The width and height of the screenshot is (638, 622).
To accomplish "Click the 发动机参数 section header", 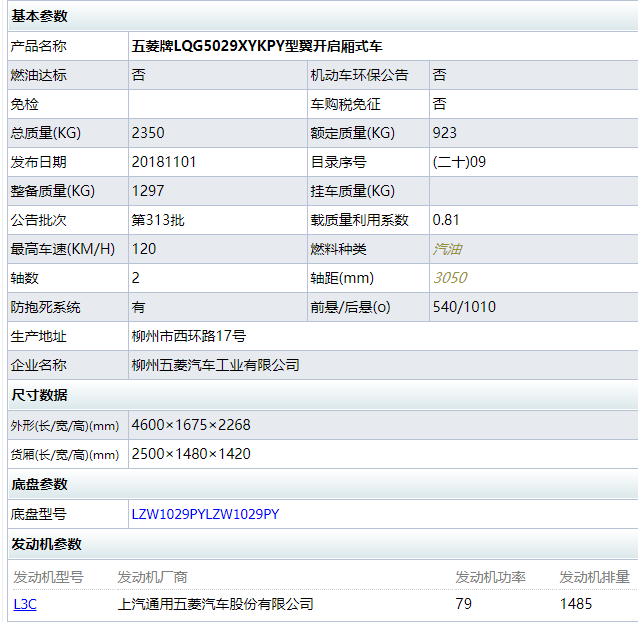I will coord(46,544).
